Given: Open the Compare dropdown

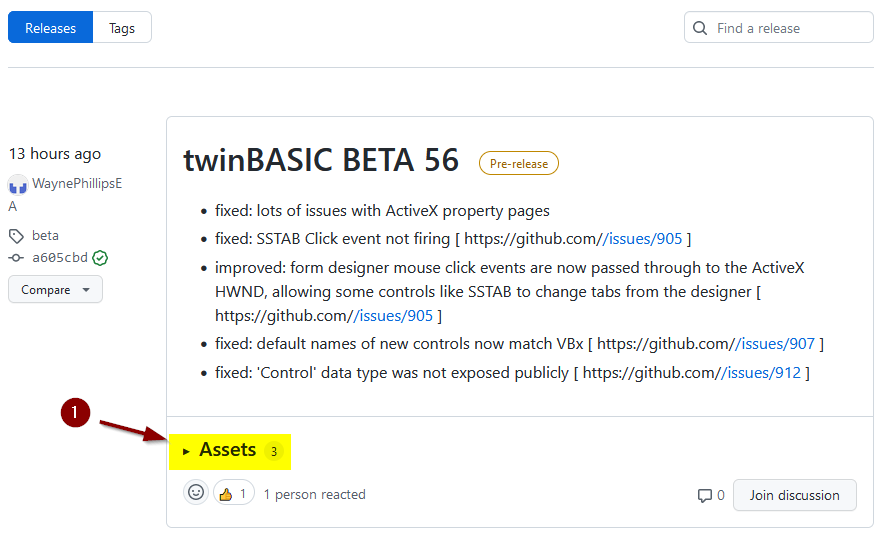Looking at the screenshot, I should point(55,290).
